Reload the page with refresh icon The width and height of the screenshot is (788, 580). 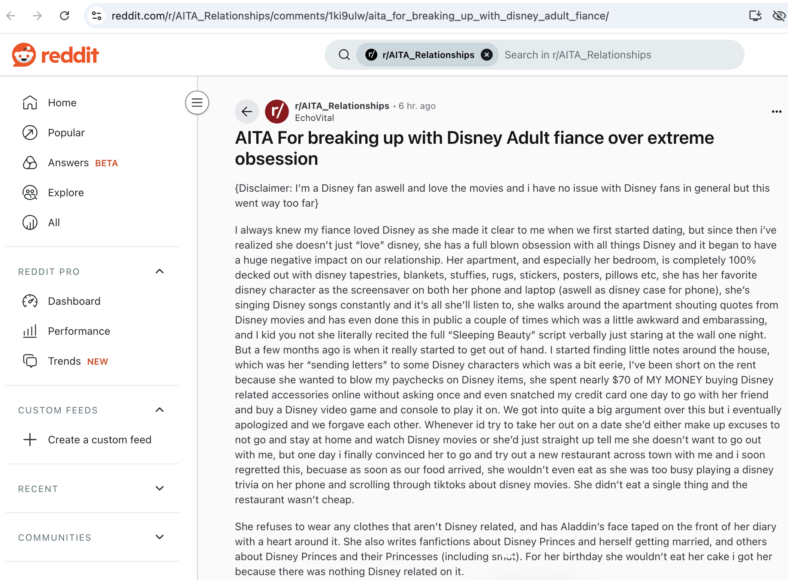pyautogui.click(x=64, y=16)
